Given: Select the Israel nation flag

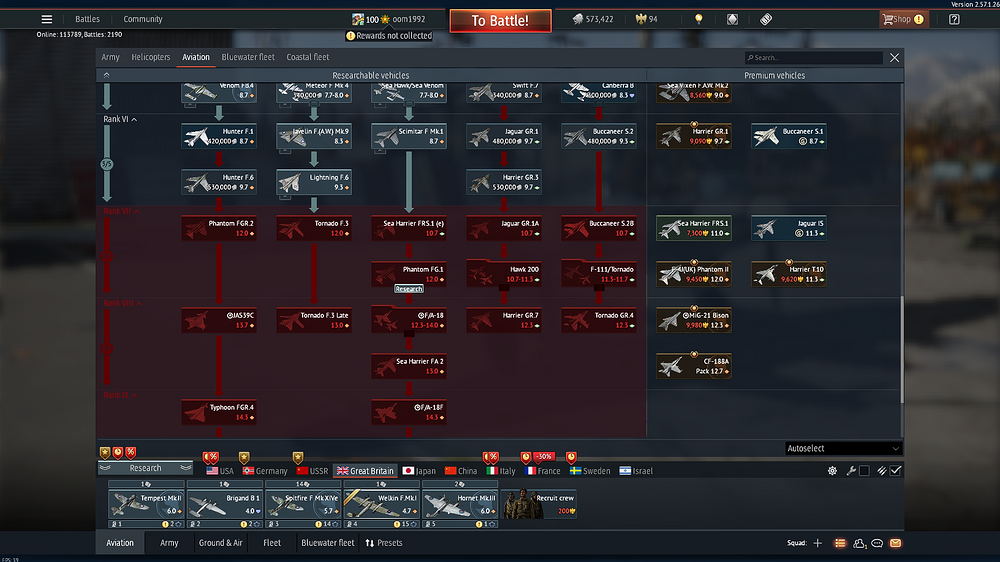Looking at the screenshot, I should click(x=636, y=471).
